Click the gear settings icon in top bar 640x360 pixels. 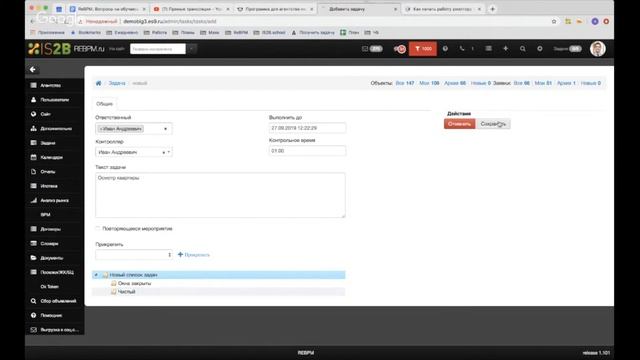point(540,49)
